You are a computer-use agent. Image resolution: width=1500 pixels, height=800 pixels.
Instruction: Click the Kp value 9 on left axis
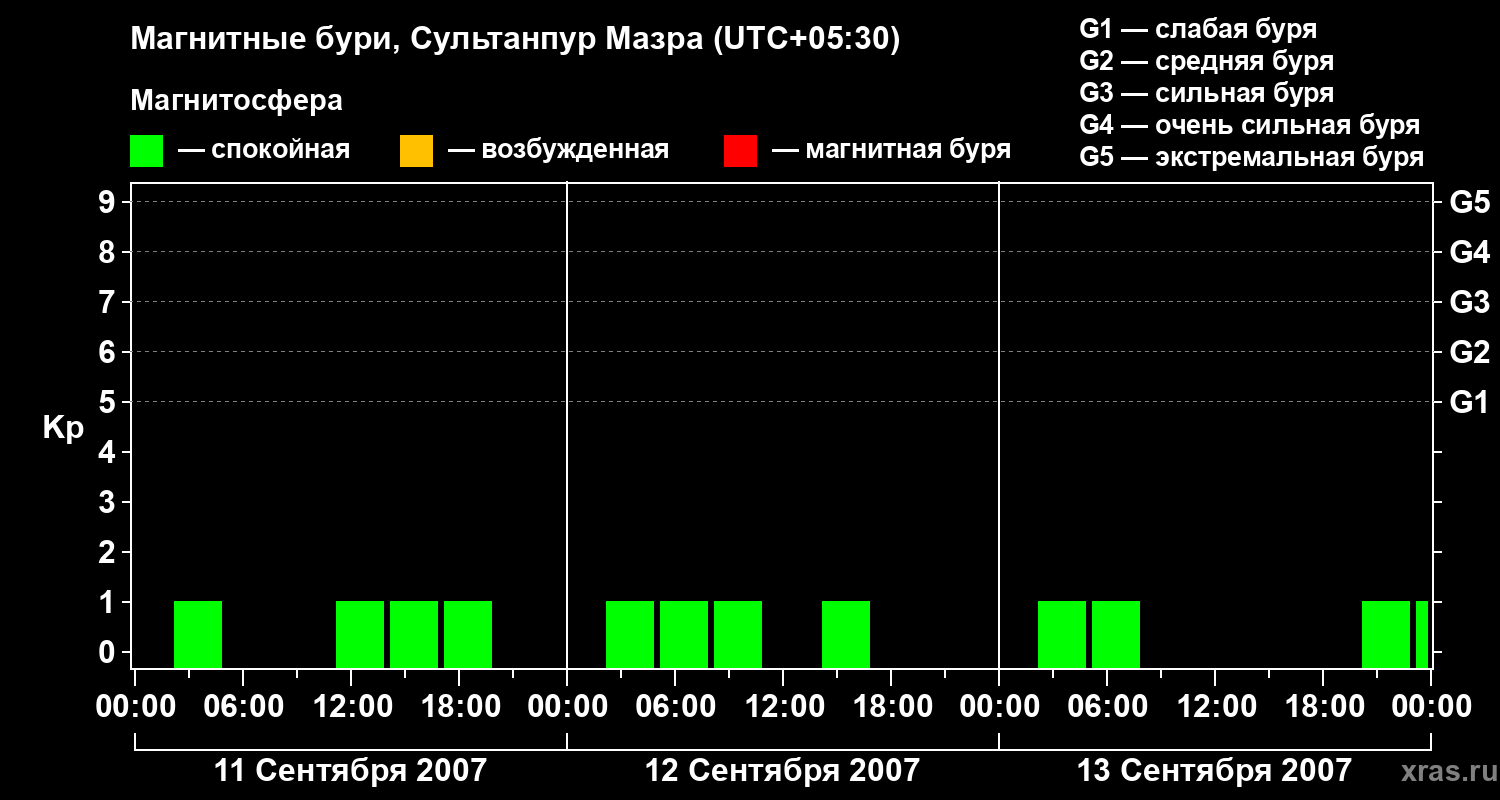pos(109,202)
